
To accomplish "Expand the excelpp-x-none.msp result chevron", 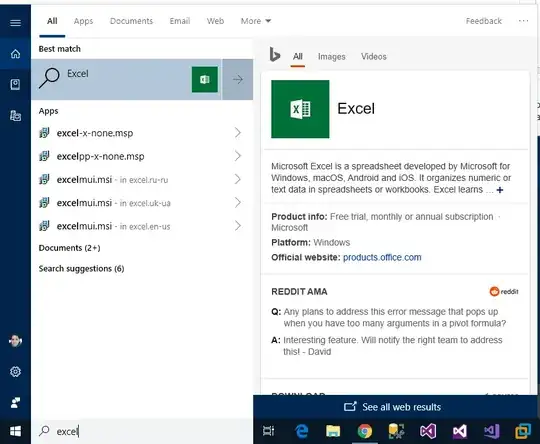I will [238, 156].
